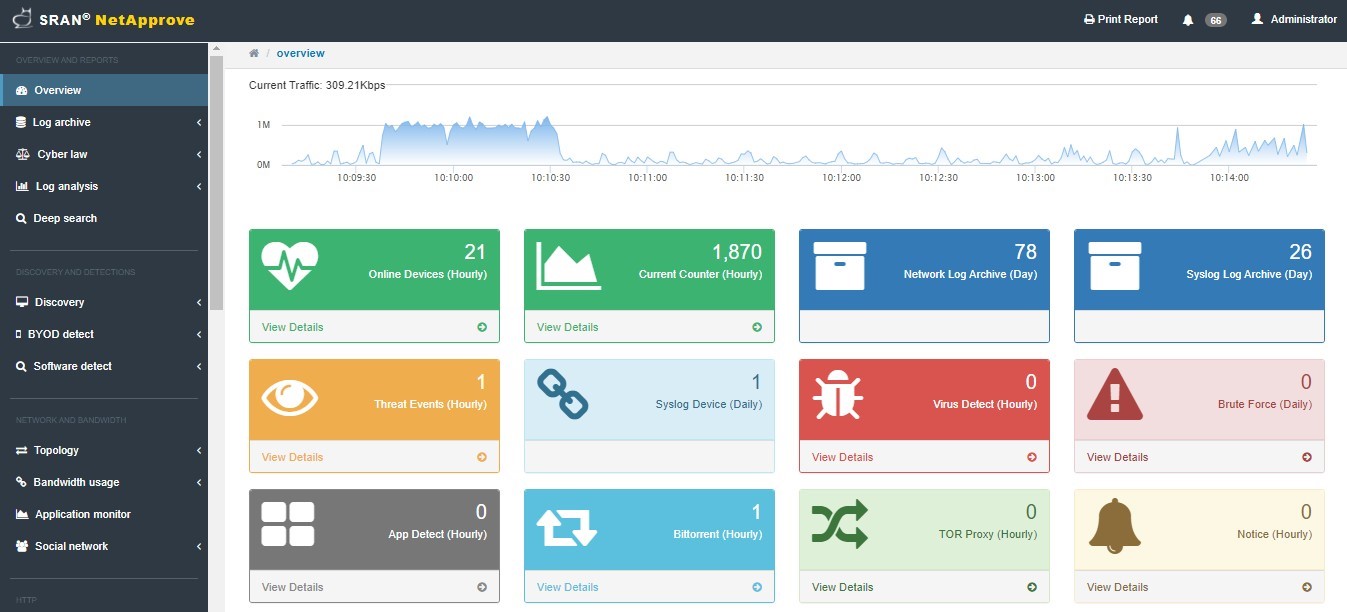
Task: Click the bell icon on Notice card
Action: tap(1114, 526)
